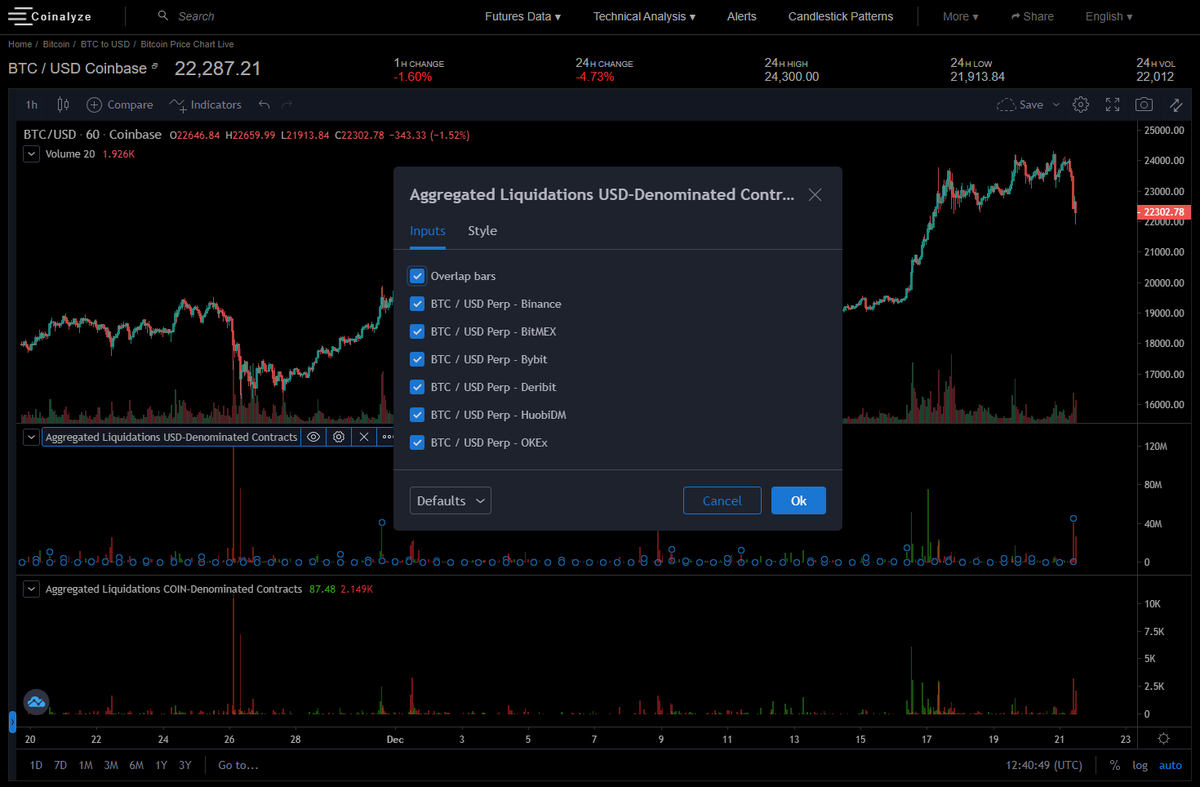Open Candlestick Patterns page

tap(841, 16)
